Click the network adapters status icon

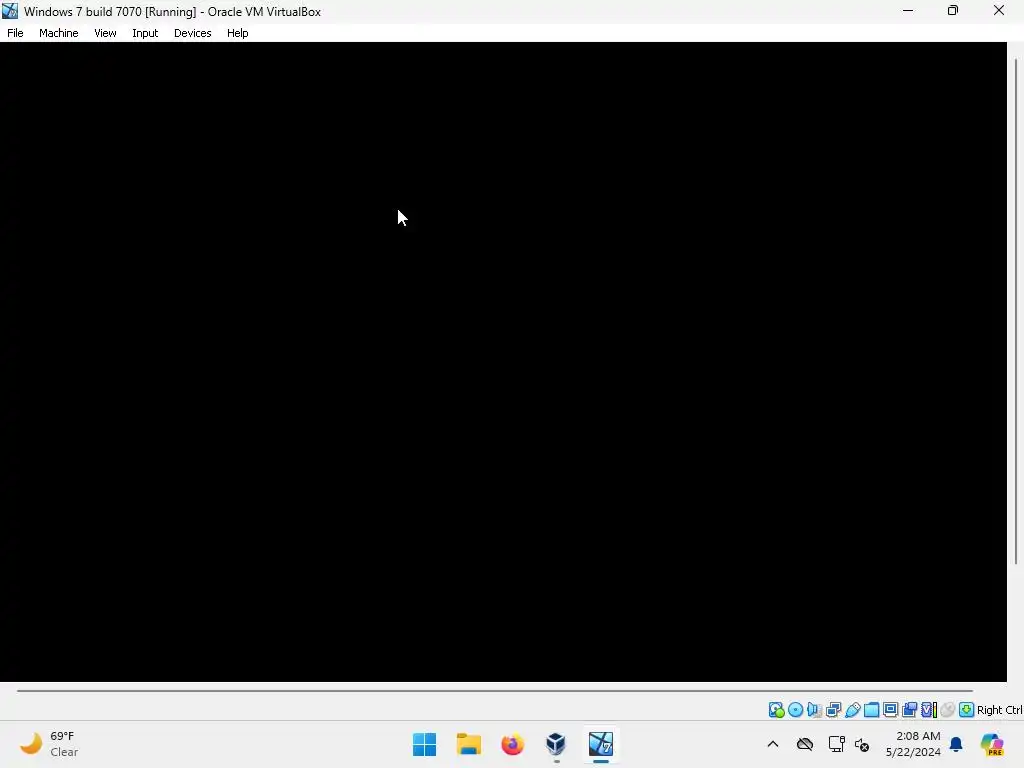pos(833,710)
